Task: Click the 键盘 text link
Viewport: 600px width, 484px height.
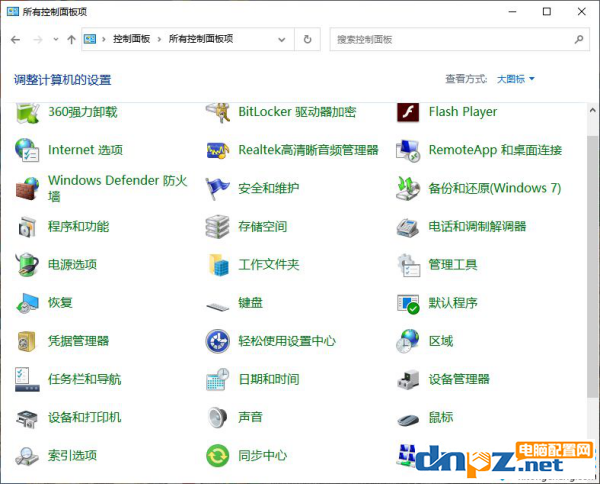Action: tap(250, 302)
